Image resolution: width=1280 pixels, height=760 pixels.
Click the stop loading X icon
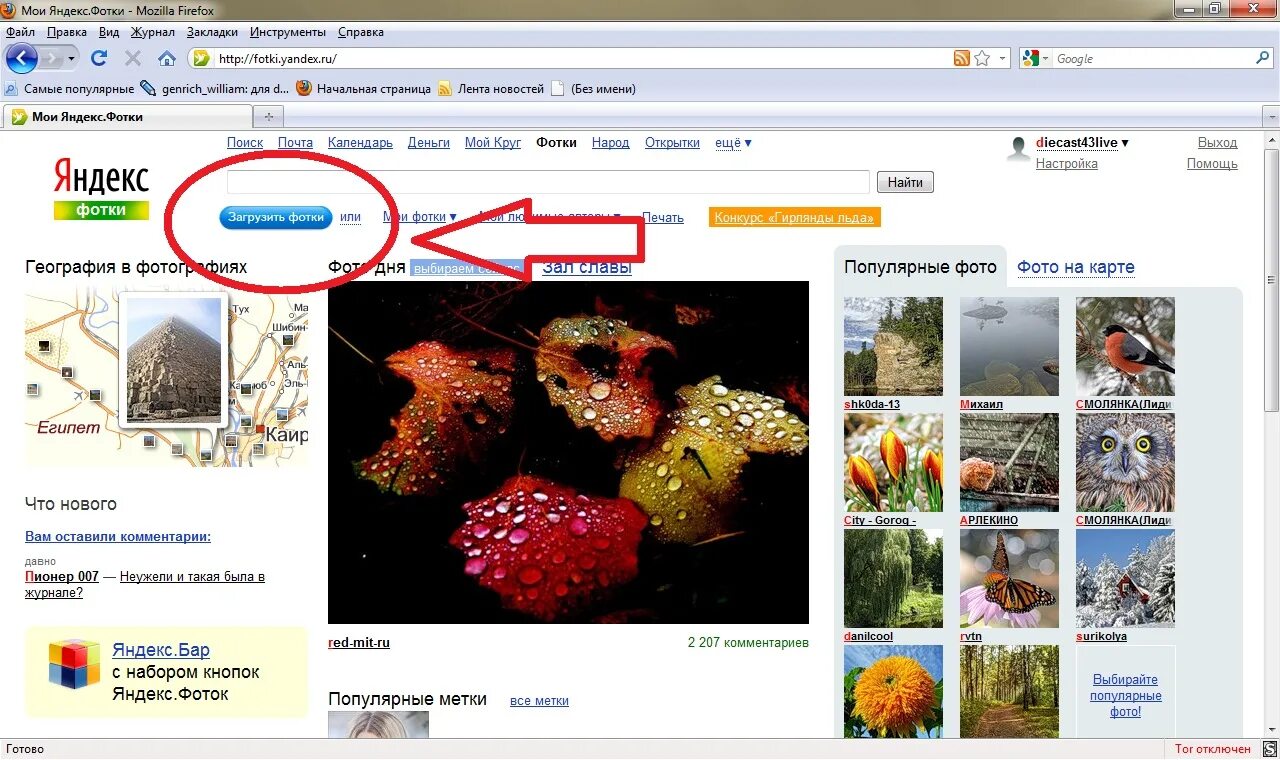pos(133,58)
